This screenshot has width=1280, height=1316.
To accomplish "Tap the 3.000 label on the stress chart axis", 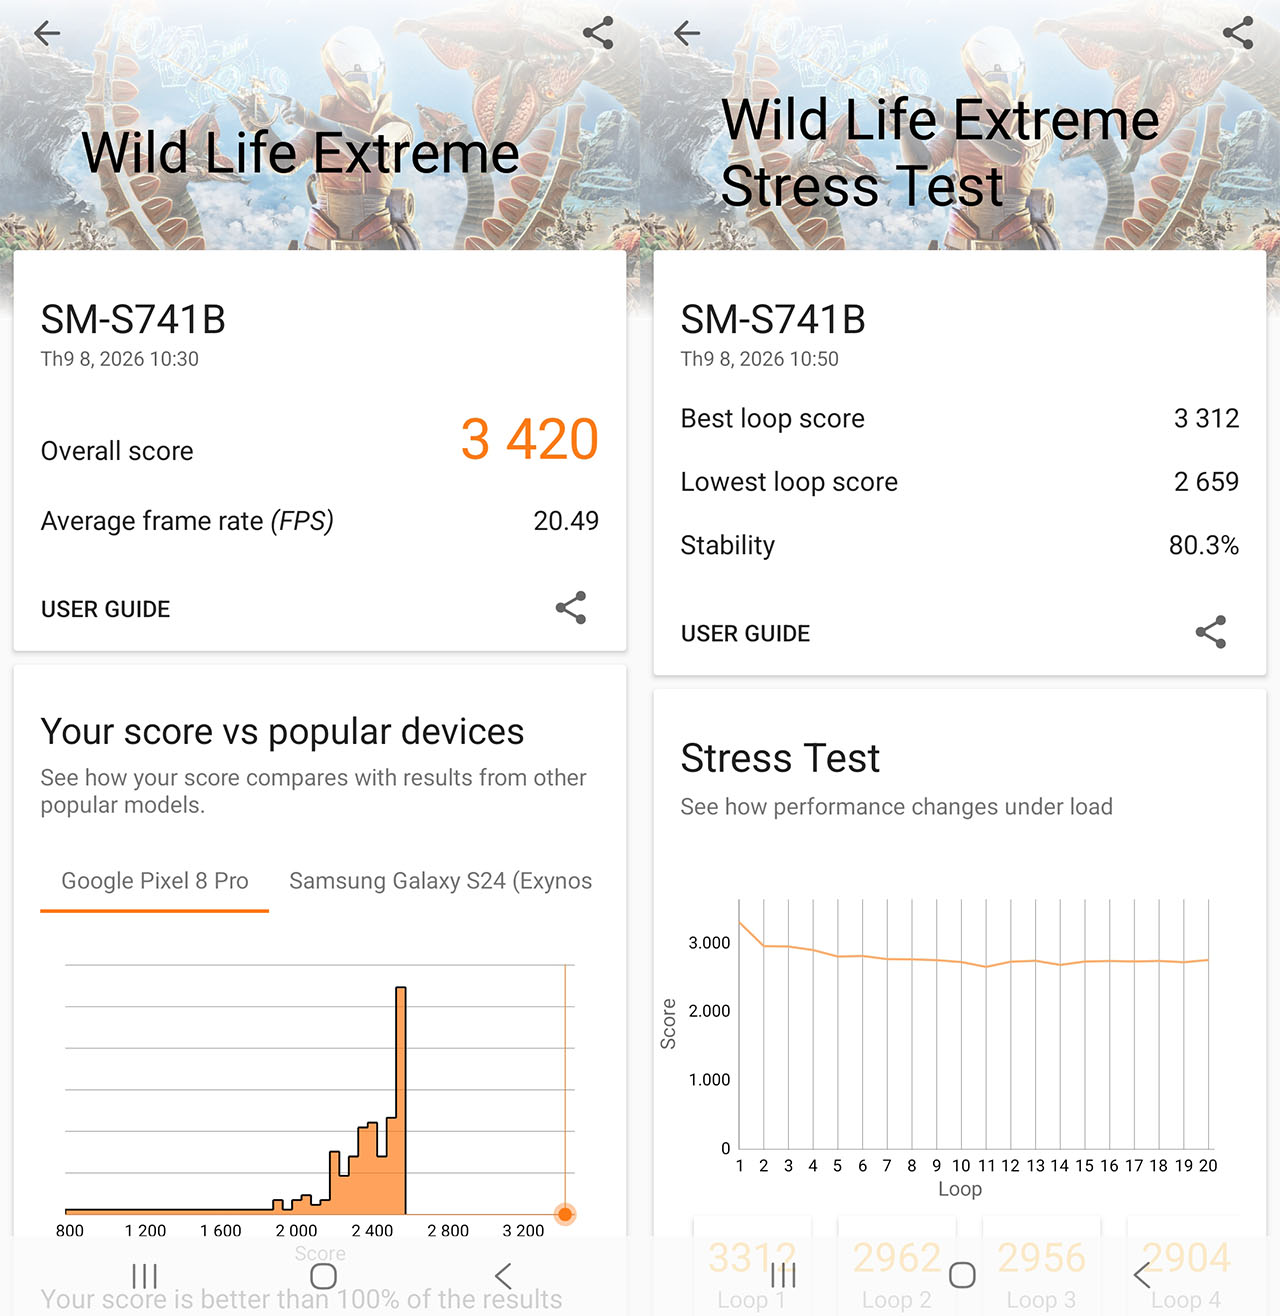I will click(x=709, y=943).
